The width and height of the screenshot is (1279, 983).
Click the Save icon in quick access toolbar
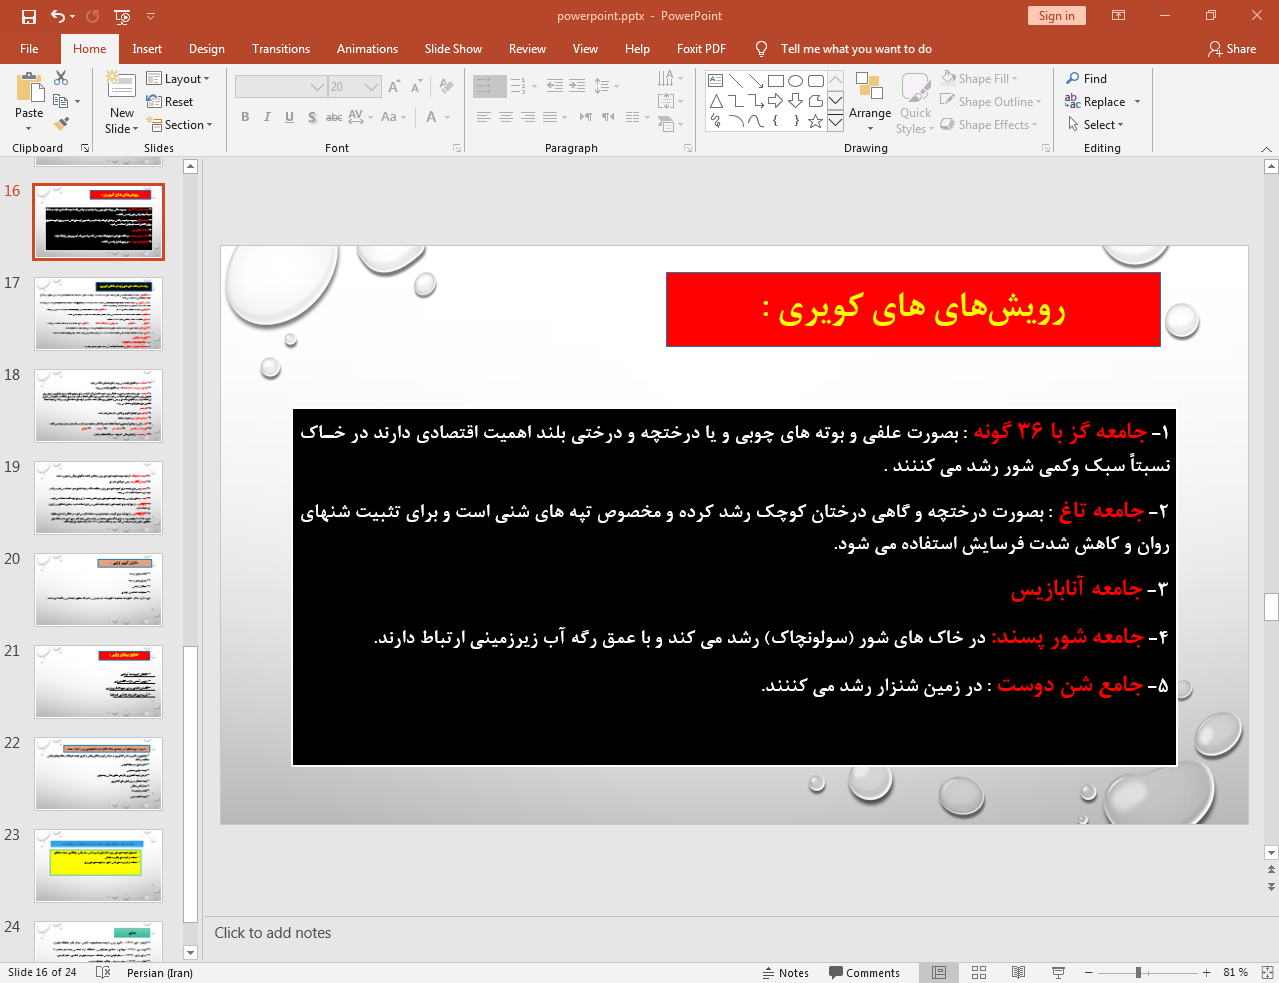pos(29,16)
